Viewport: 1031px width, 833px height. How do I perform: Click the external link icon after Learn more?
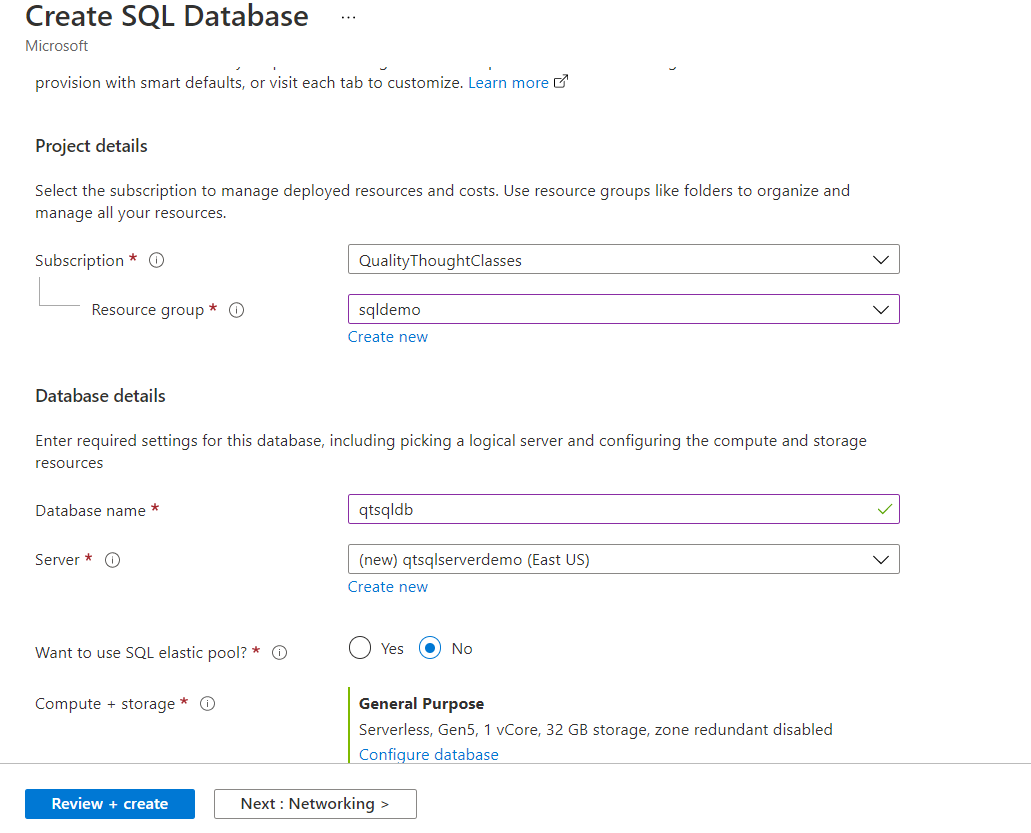(x=561, y=82)
